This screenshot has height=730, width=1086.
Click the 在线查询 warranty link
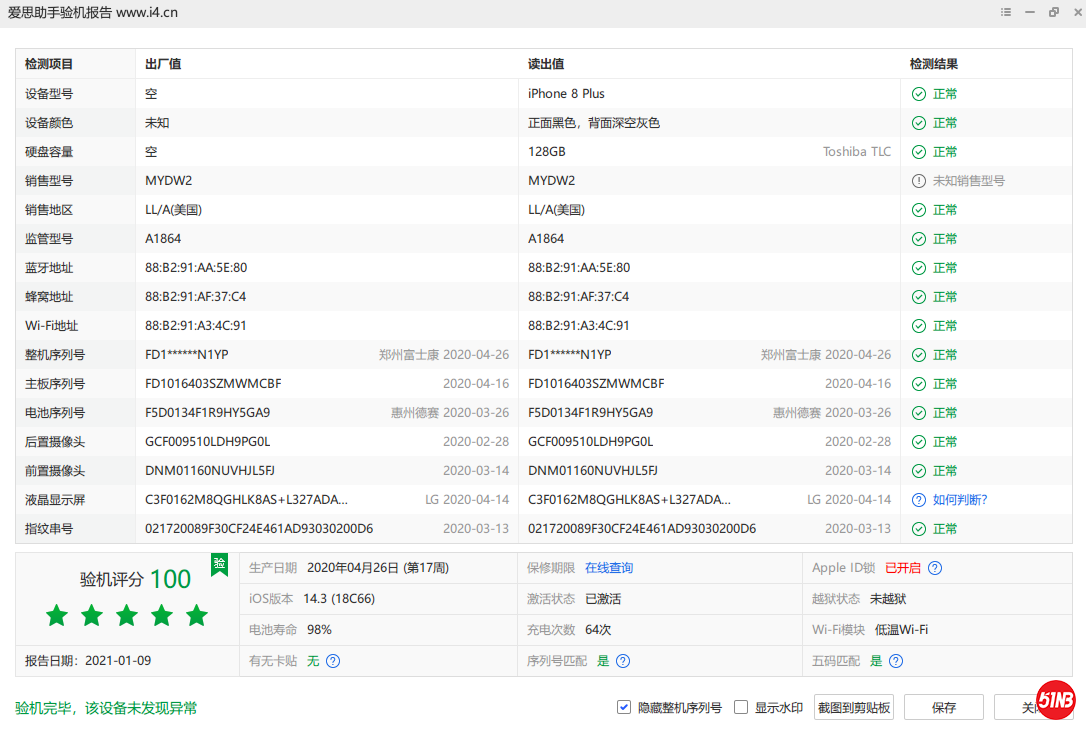tap(609, 568)
